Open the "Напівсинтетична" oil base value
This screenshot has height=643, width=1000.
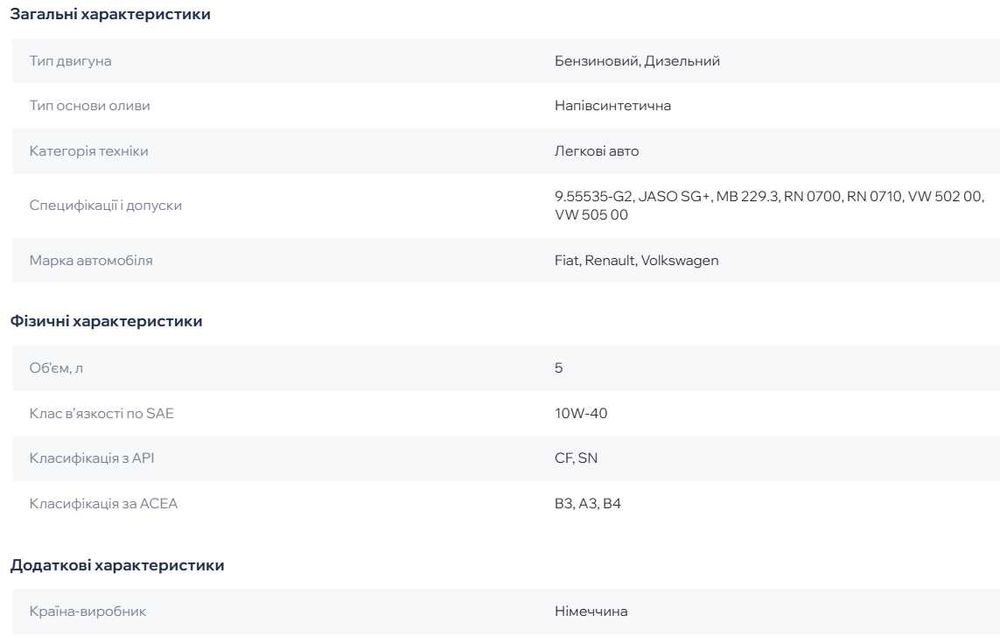click(x=612, y=106)
